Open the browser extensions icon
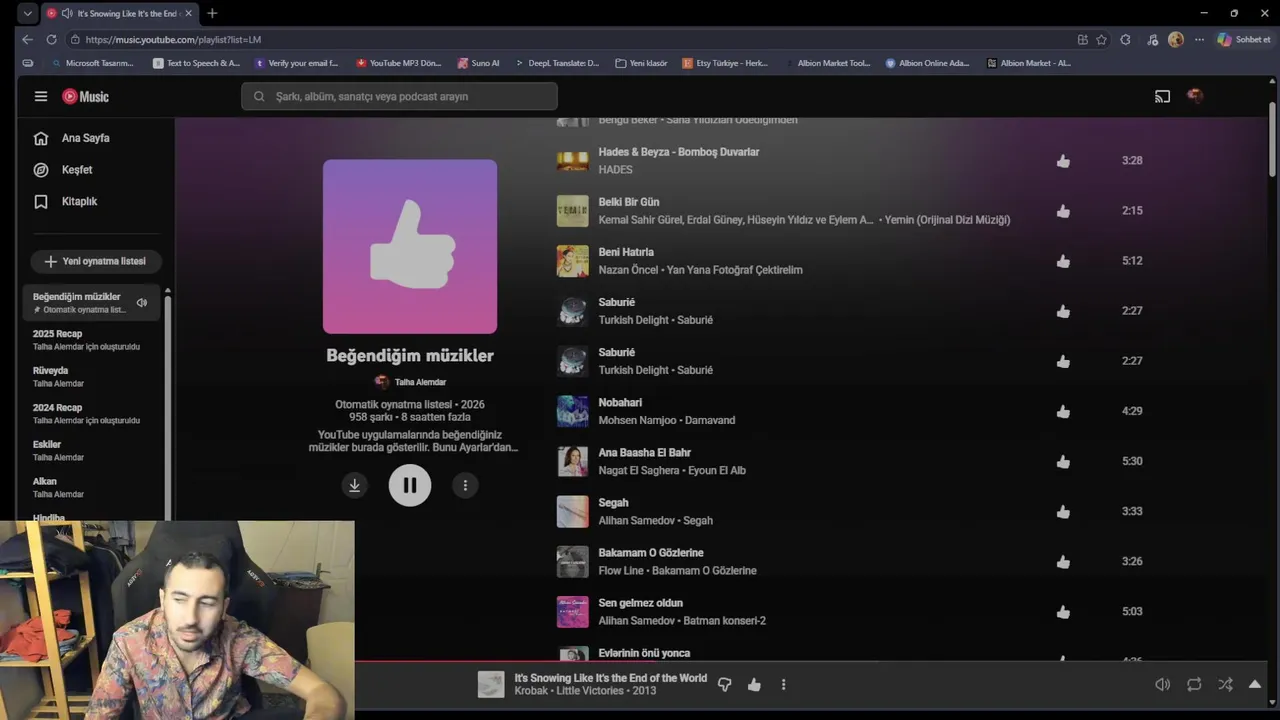 (x=1125, y=40)
